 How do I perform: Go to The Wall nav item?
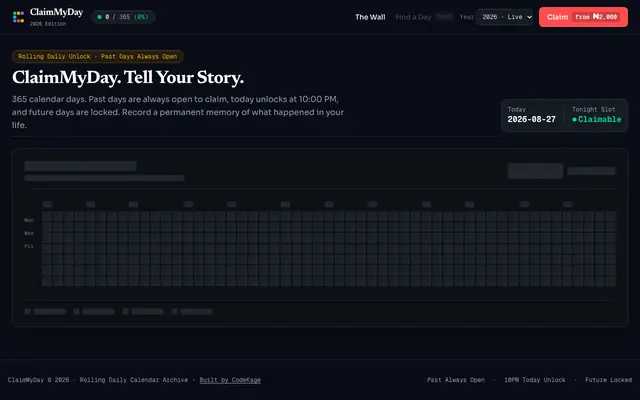pos(370,17)
